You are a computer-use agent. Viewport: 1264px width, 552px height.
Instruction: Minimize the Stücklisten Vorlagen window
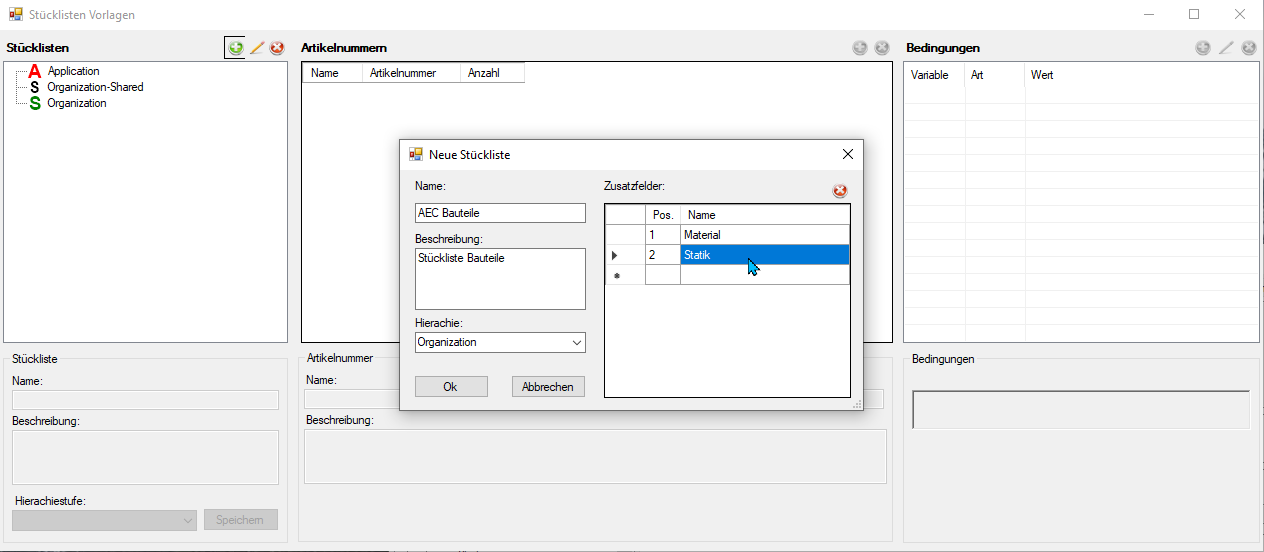(1147, 14)
